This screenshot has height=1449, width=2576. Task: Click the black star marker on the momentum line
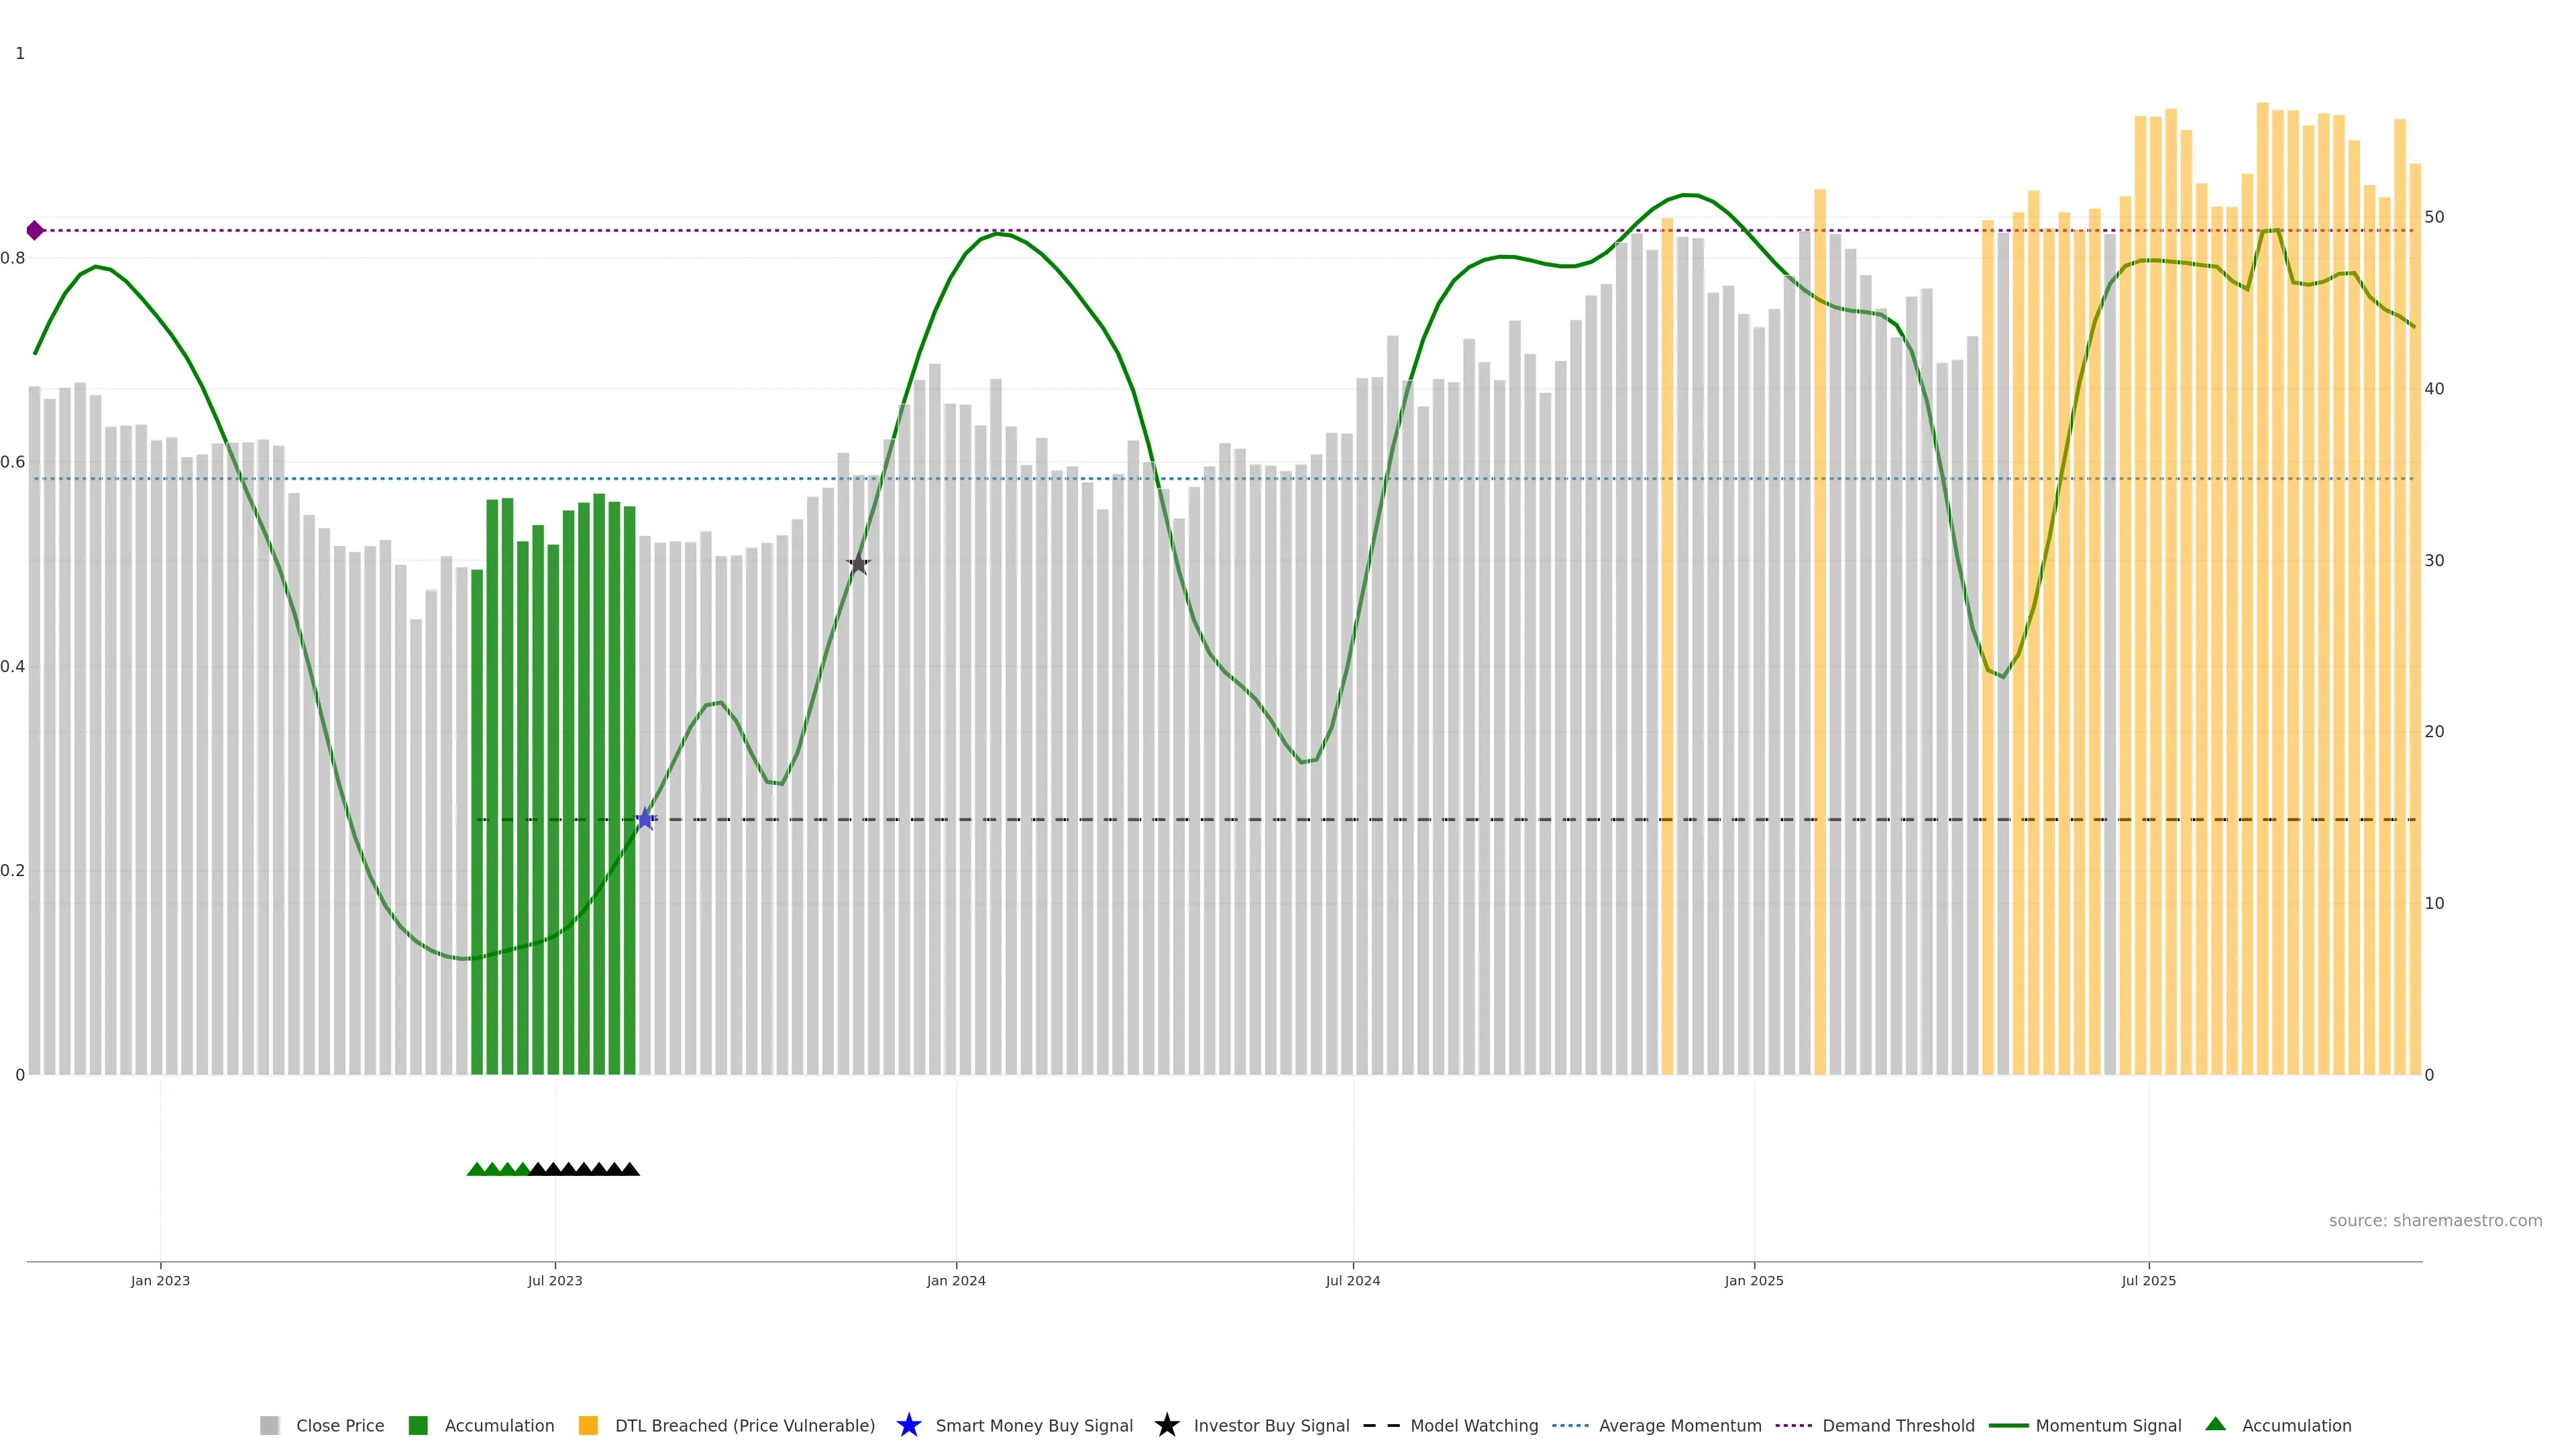(x=858, y=564)
